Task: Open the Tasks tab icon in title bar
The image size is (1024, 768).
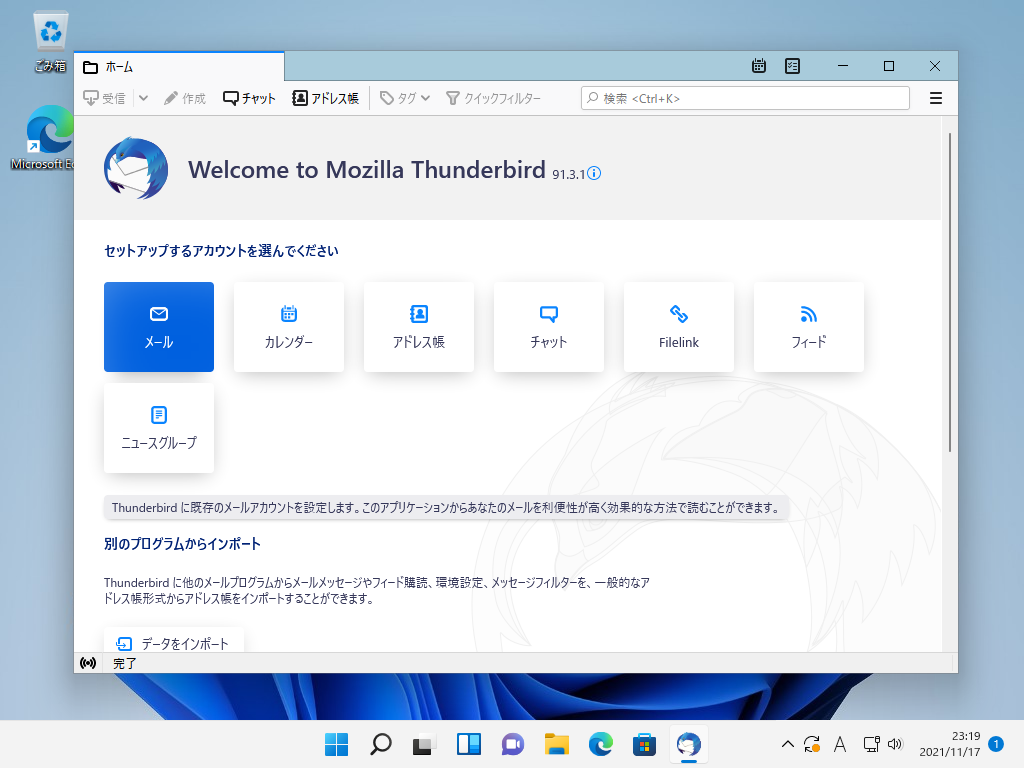Action: click(792, 66)
